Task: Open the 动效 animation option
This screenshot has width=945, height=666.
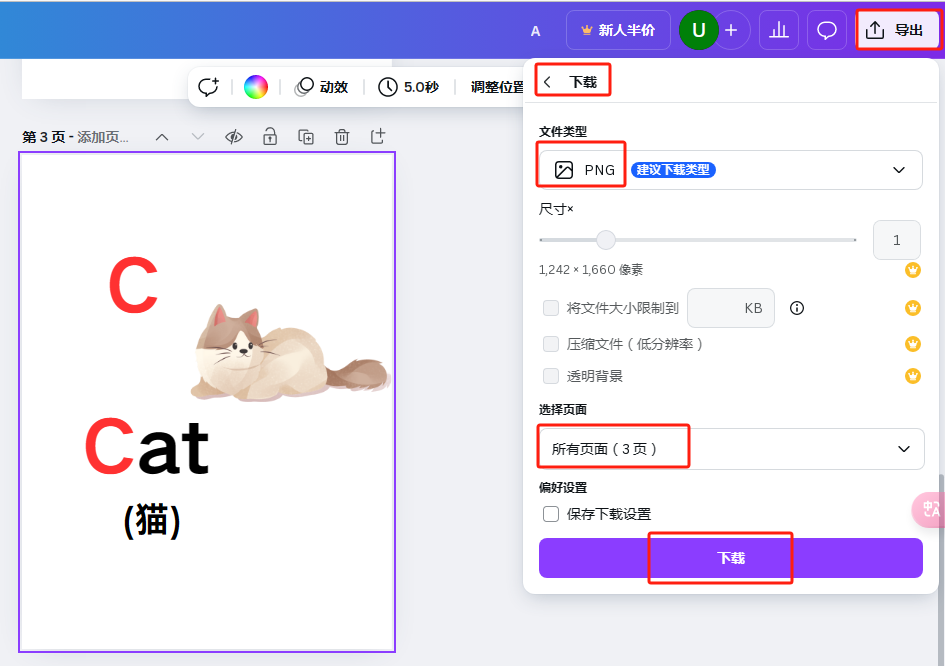Action: click(x=321, y=87)
